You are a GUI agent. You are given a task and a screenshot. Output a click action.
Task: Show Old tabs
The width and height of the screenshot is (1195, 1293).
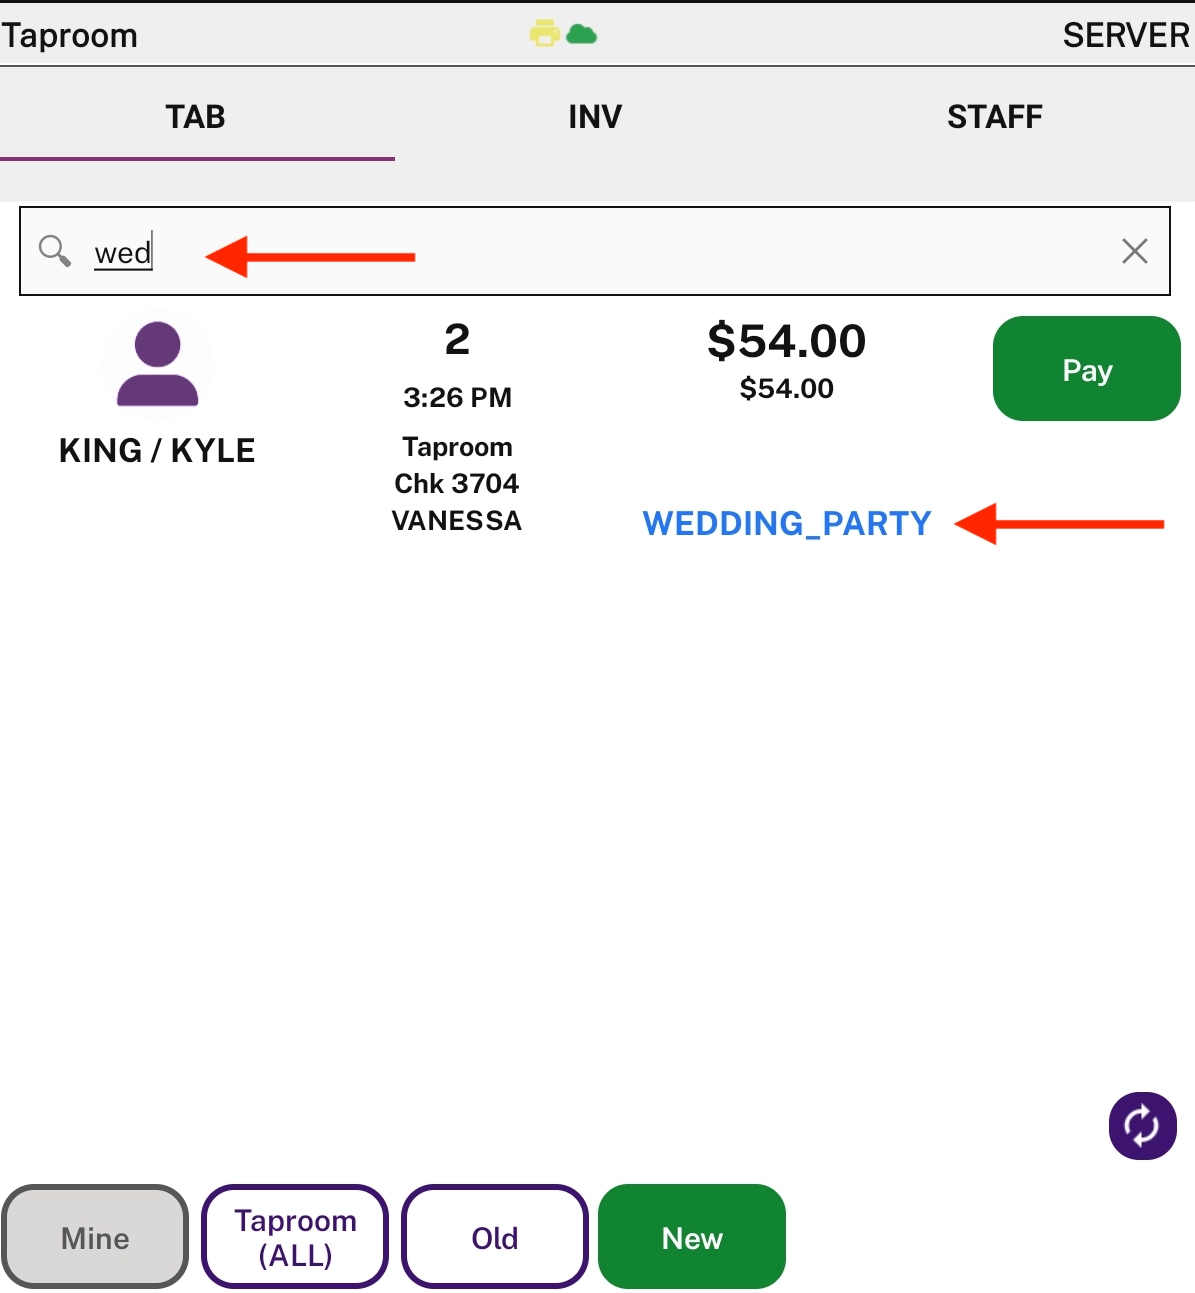(x=495, y=1237)
